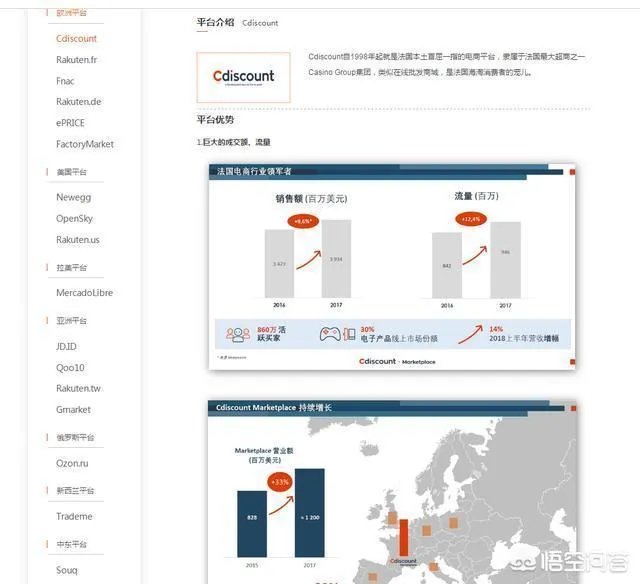This screenshot has height=584, width=640.
Task: Click the 销售额 (百万美元) chart title
Action: (311, 199)
